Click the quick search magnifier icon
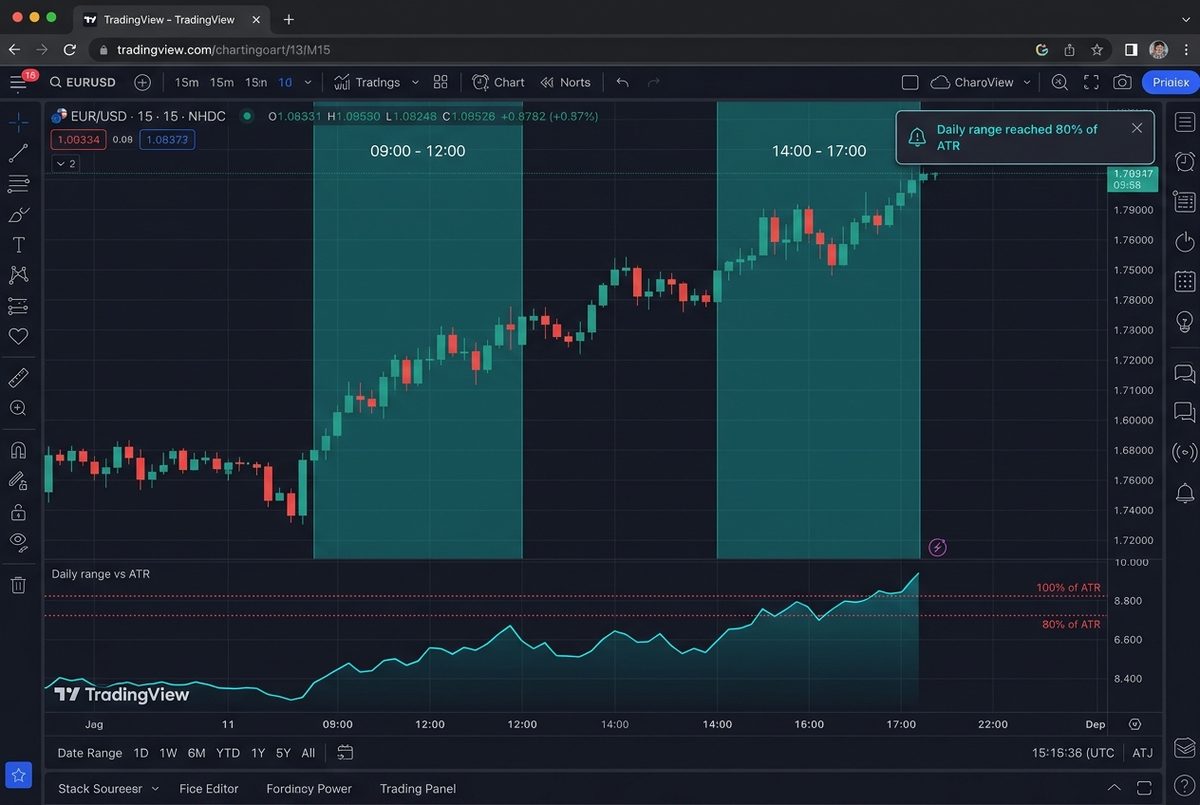Viewport: 1200px width, 805px height. click(x=1059, y=82)
